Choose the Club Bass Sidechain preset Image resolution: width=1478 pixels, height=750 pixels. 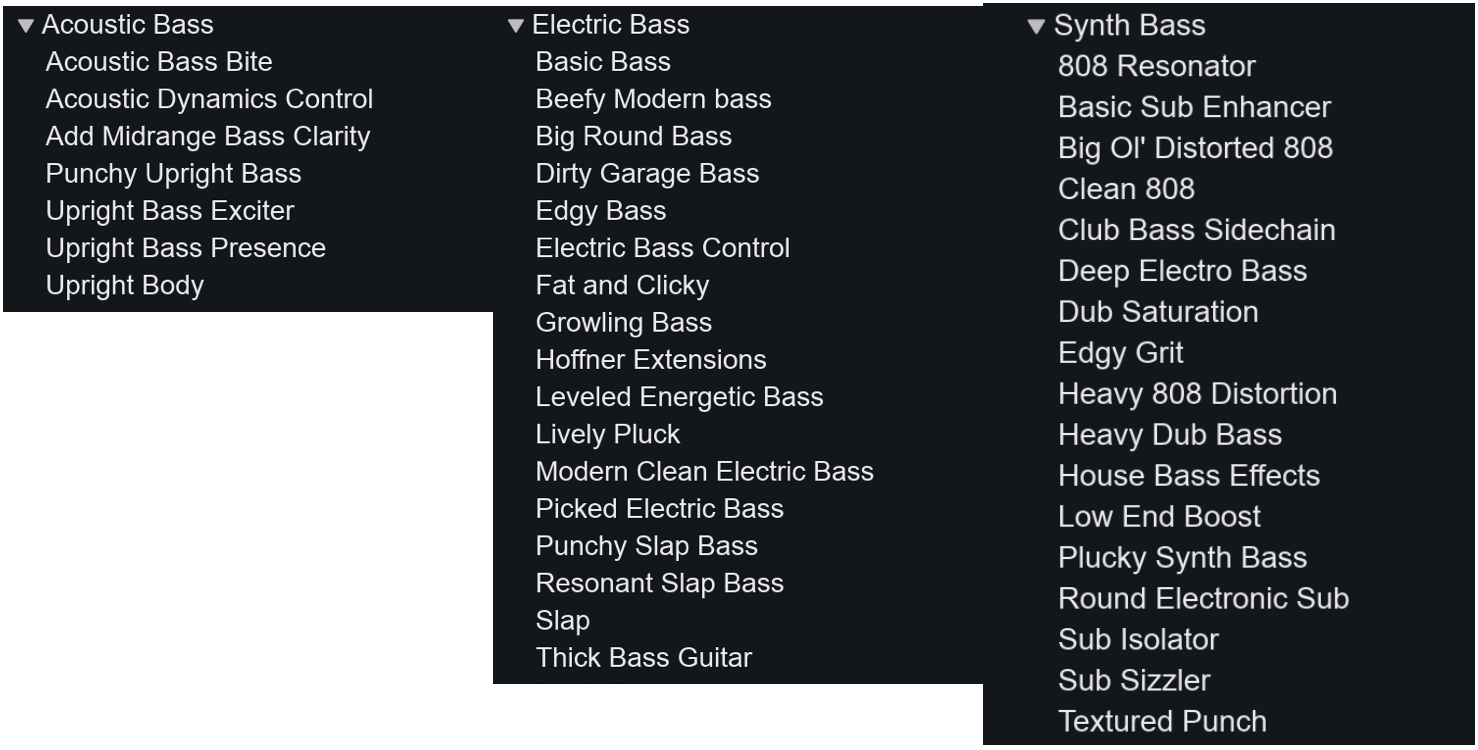[x=1197, y=230]
